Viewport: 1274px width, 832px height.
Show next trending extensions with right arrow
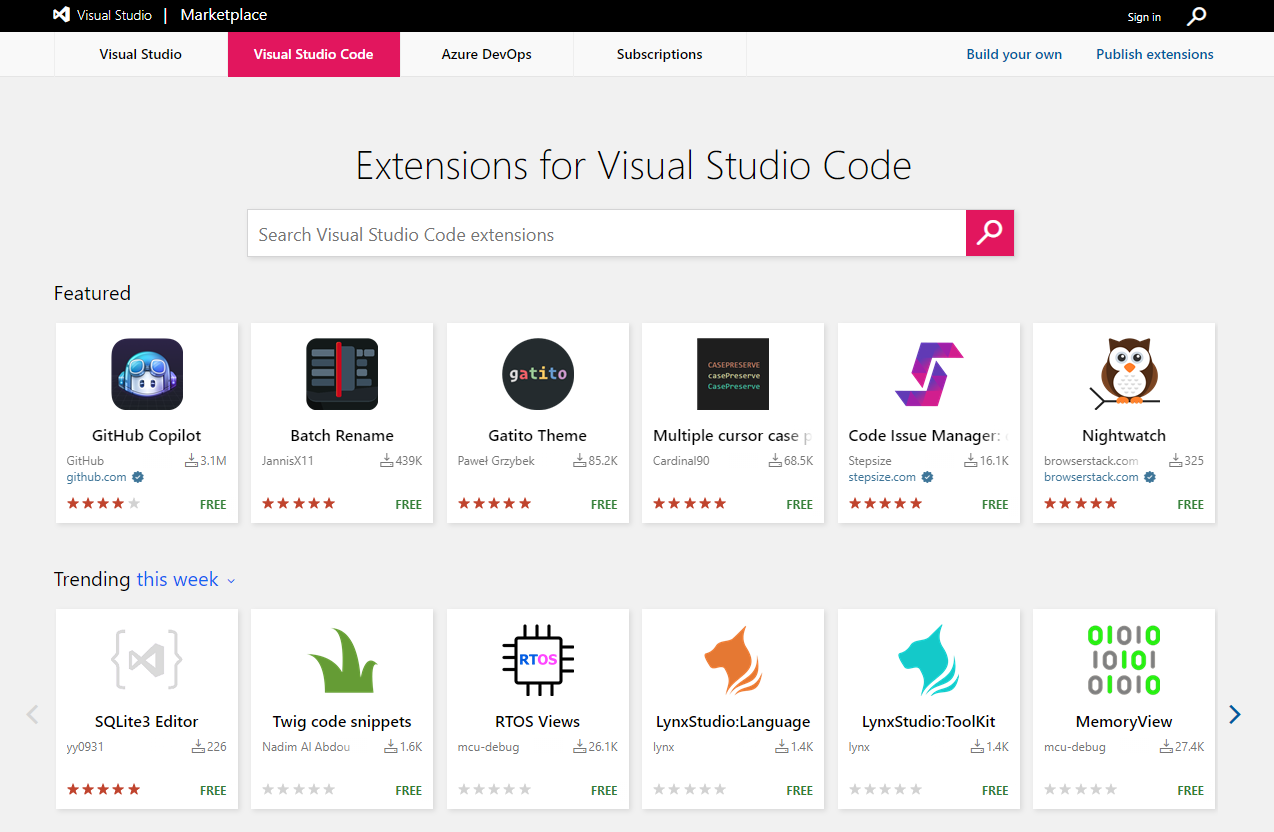point(1235,714)
